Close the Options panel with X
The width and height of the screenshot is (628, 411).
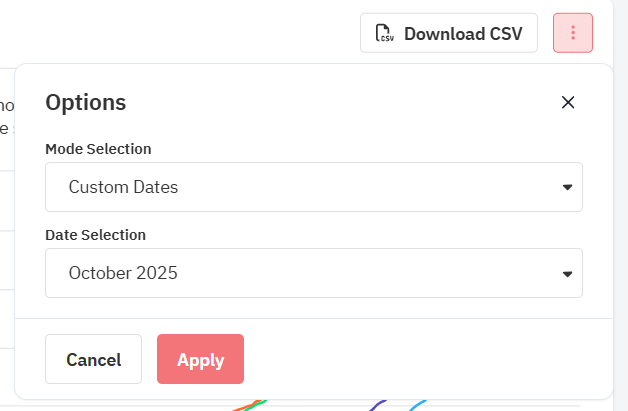pos(568,102)
